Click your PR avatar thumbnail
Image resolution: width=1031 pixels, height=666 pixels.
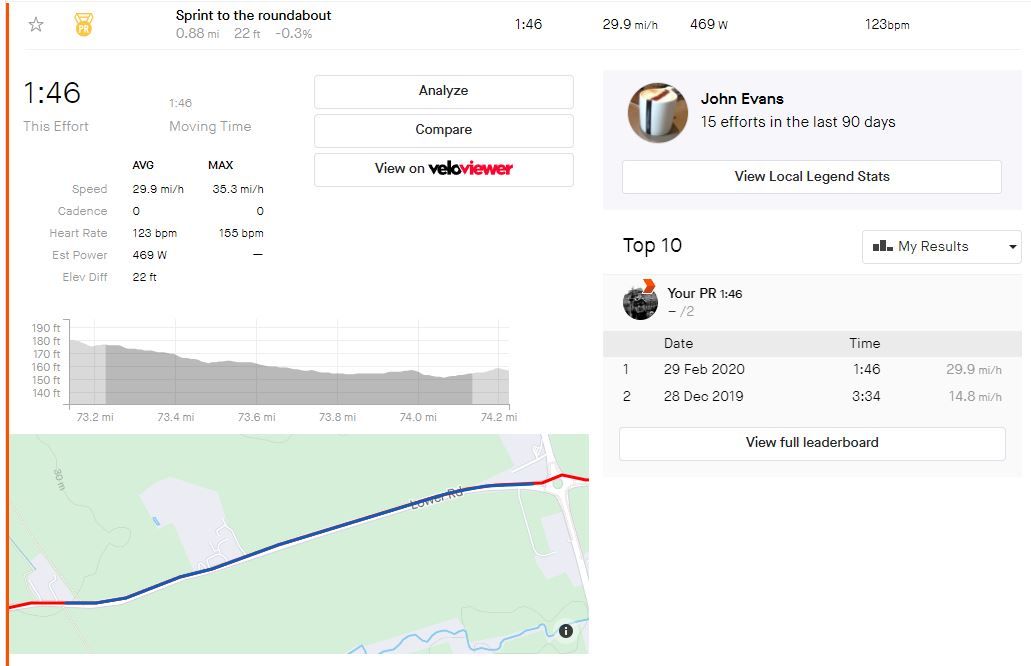[640, 302]
